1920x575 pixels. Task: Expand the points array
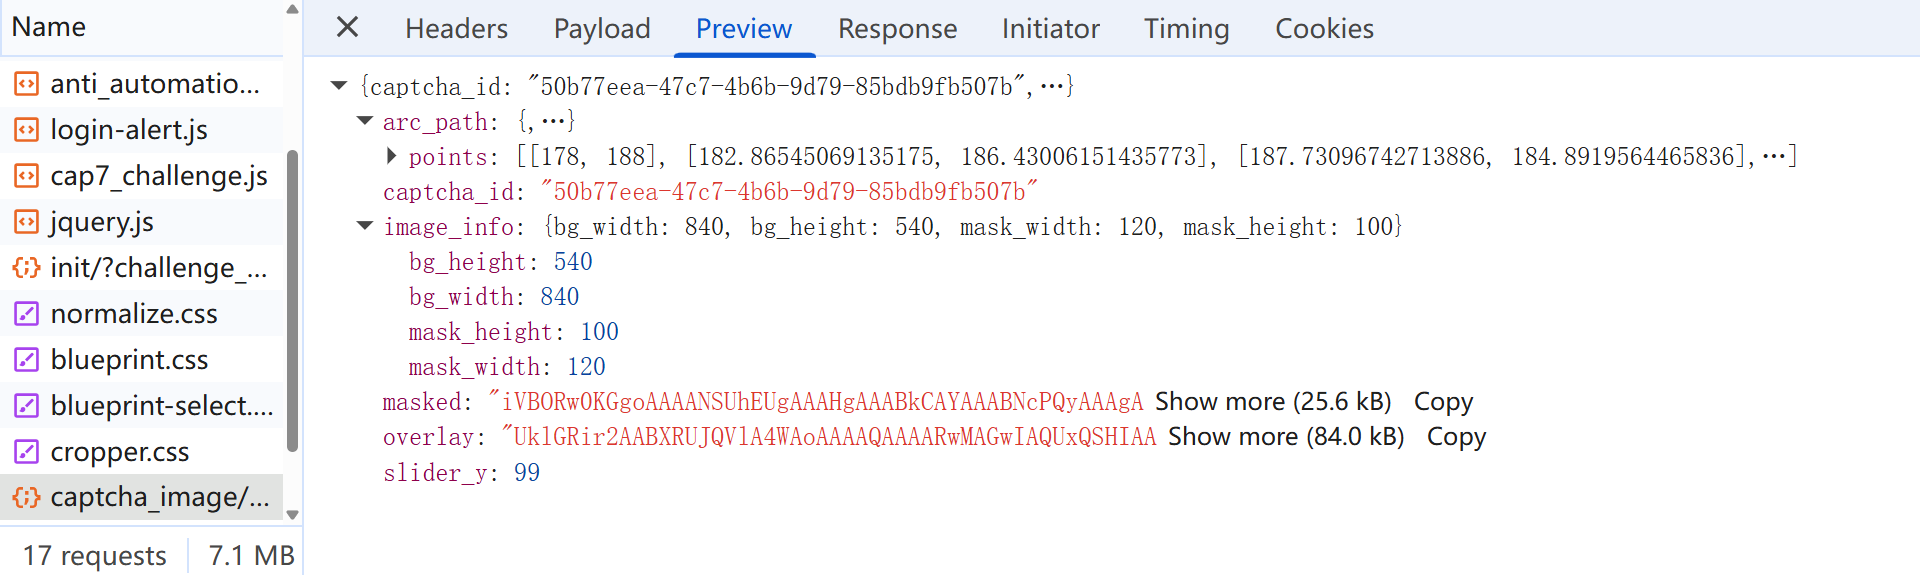point(391,156)
